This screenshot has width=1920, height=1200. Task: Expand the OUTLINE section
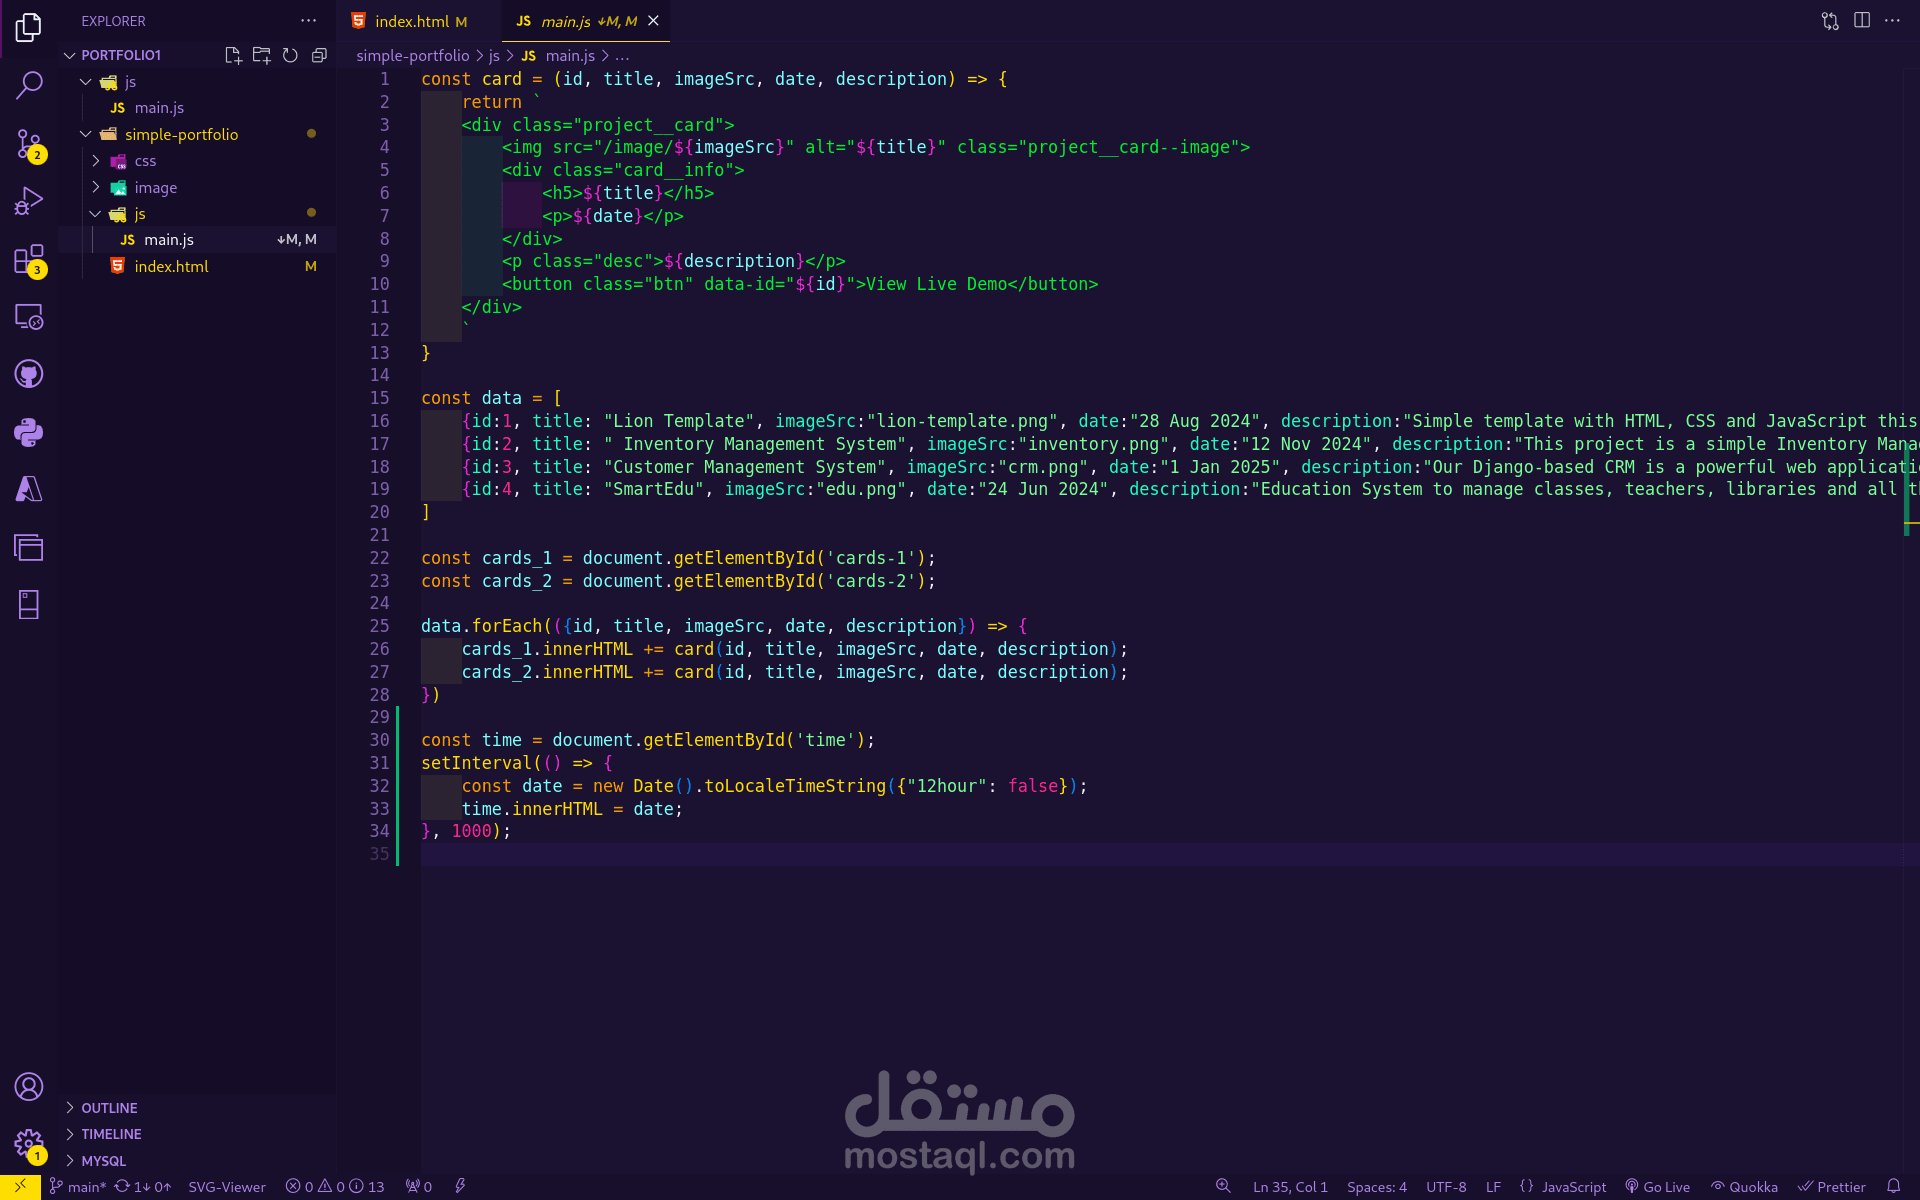(x=109, y=1108)
